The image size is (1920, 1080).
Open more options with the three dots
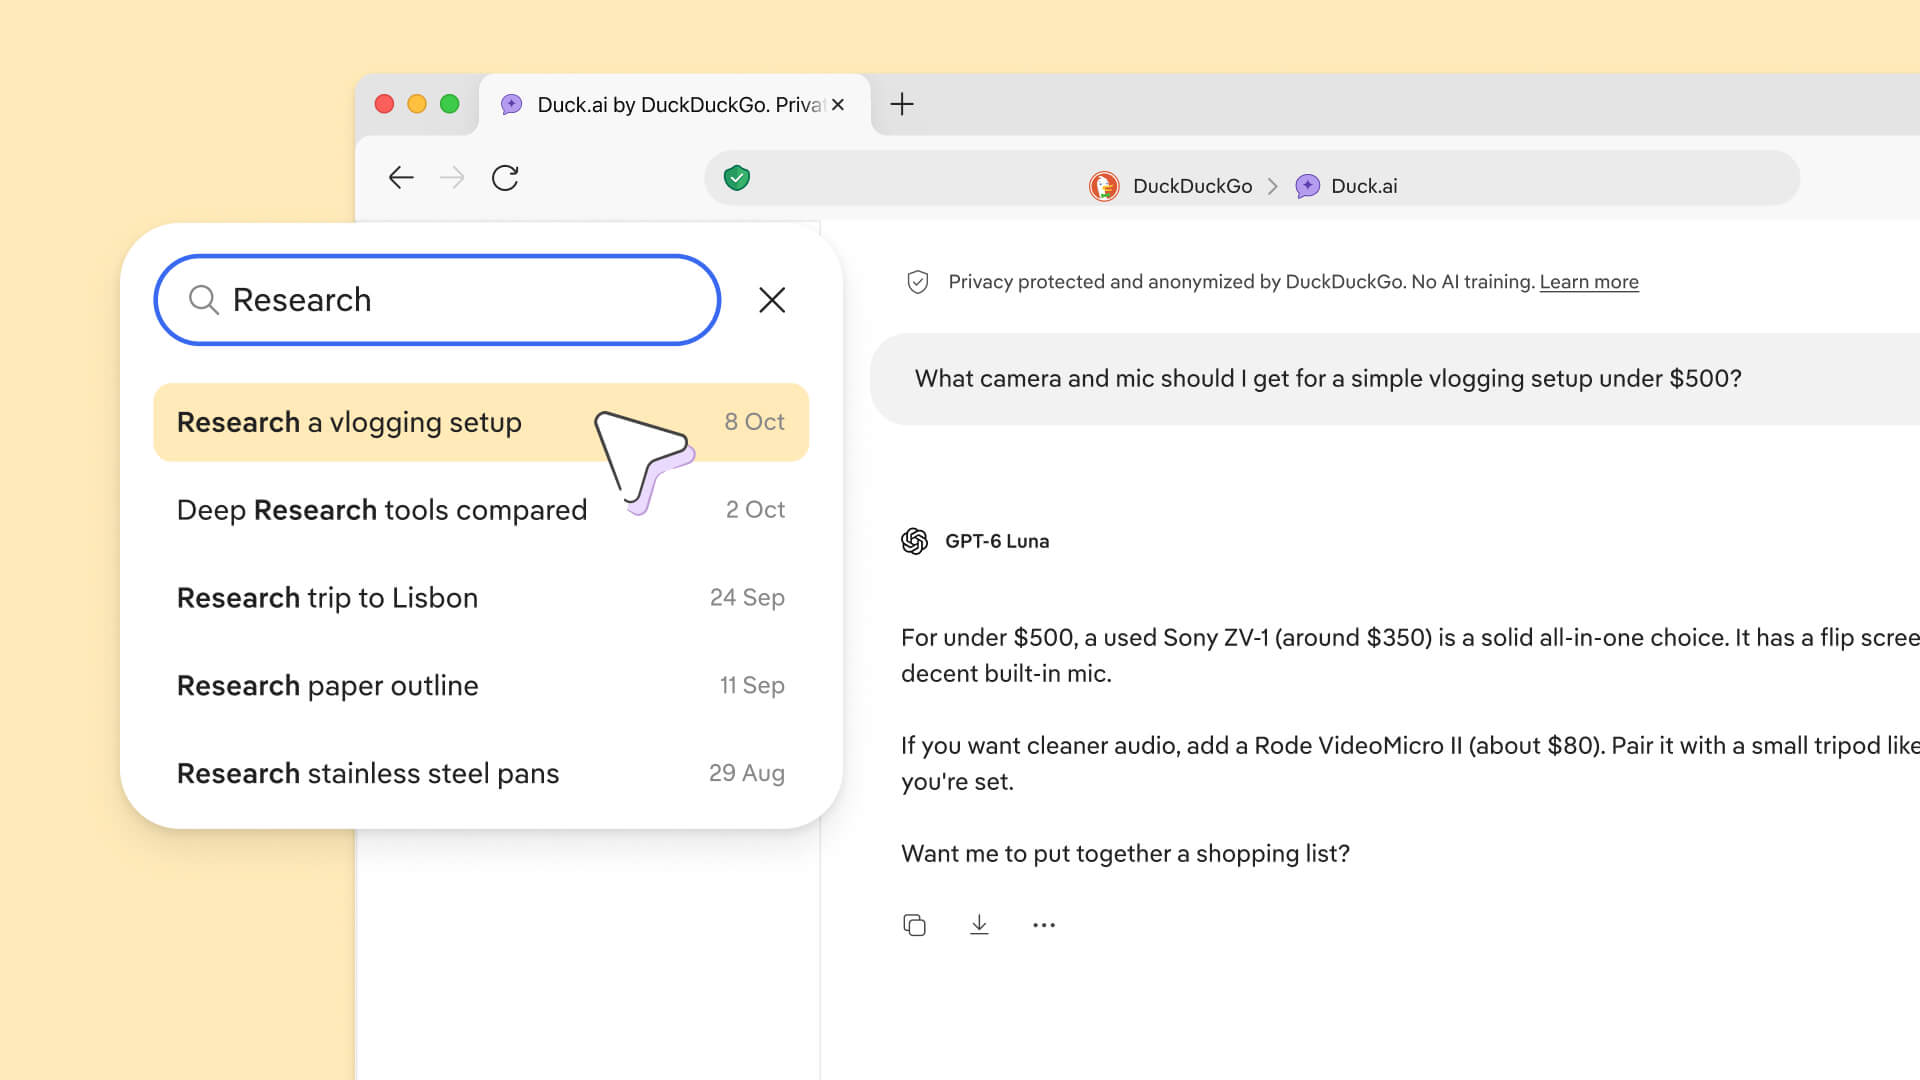tap(1044, 925)
